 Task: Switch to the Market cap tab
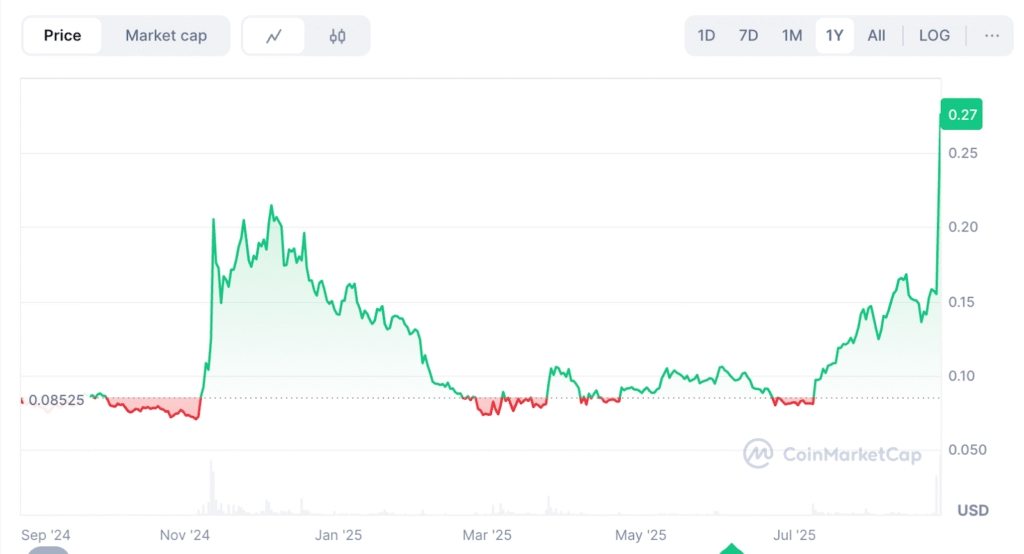coord(166,36)
